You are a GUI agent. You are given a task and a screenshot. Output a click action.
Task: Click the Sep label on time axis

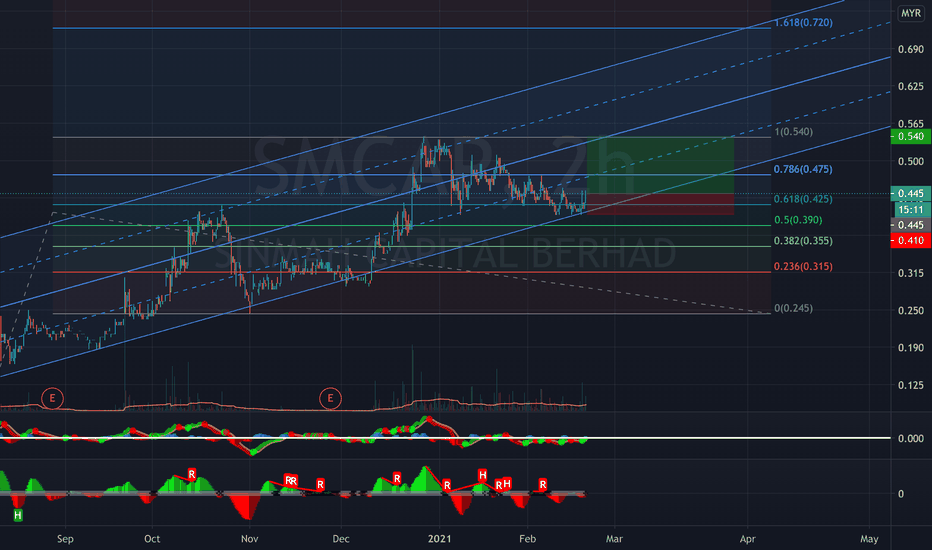click(x=65, y=539)
